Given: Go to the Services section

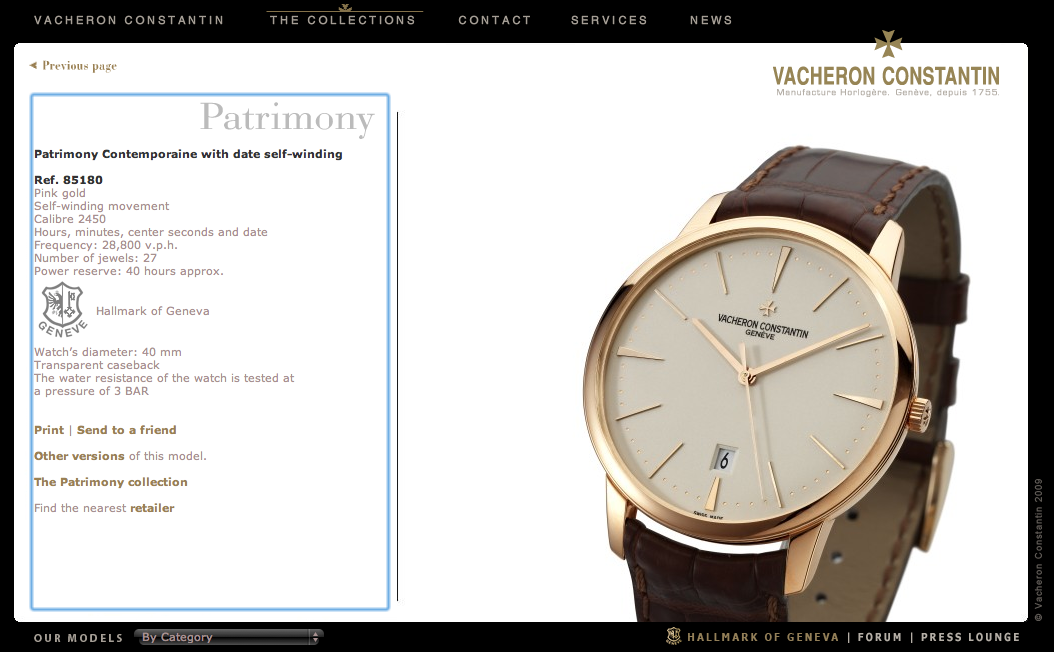Looking at the screenshot, I should click(609, 20).
